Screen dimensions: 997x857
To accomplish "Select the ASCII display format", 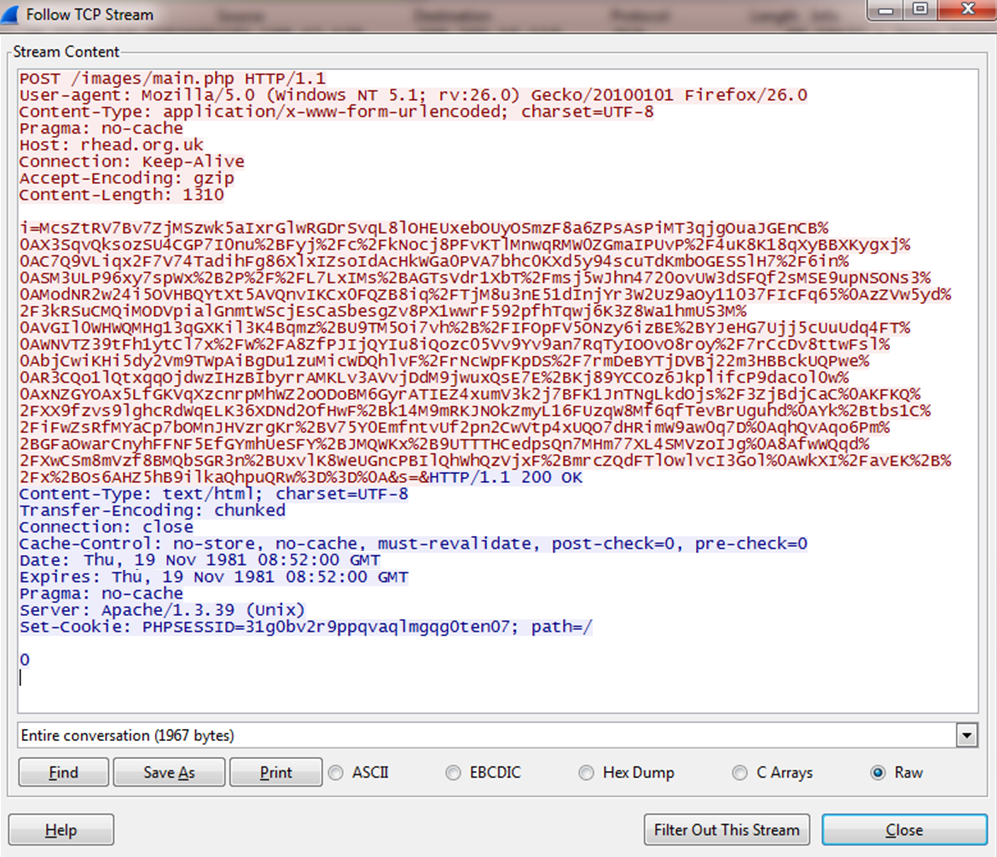I will (x=335, y=772).
